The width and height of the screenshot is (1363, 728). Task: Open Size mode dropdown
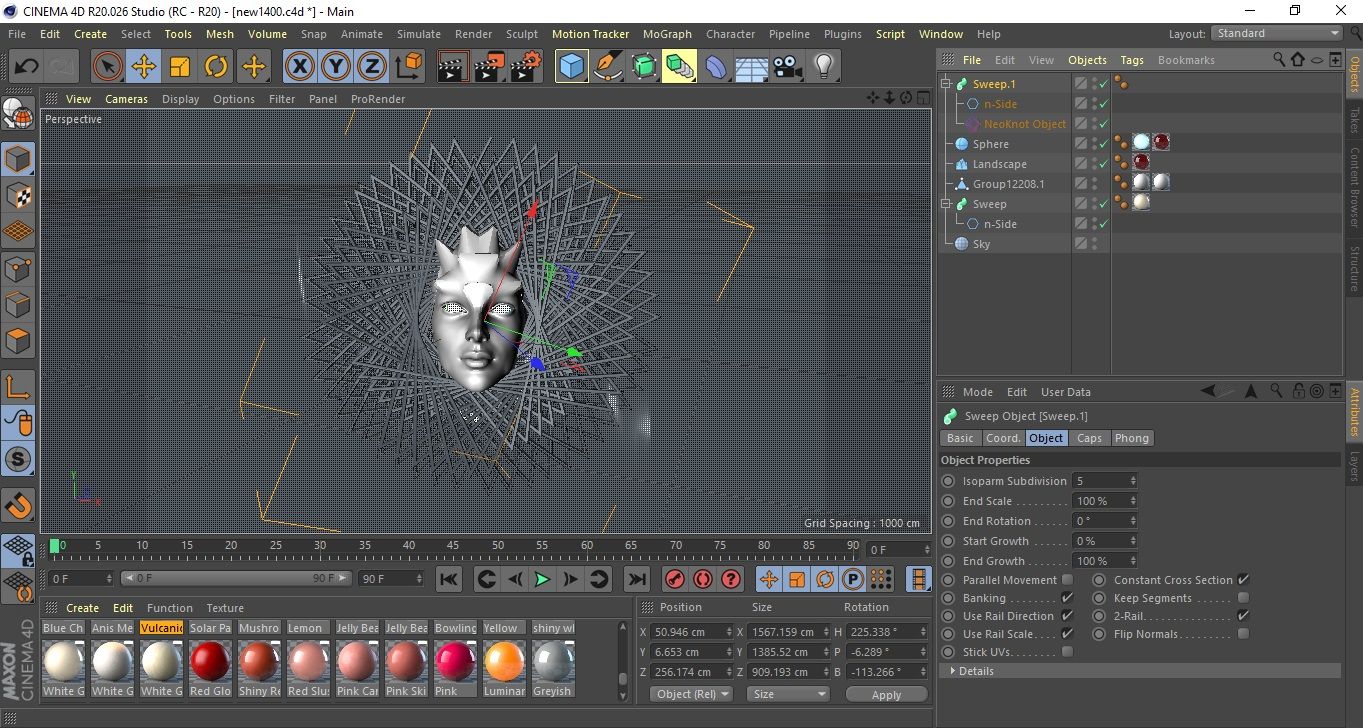coord(789,694)
